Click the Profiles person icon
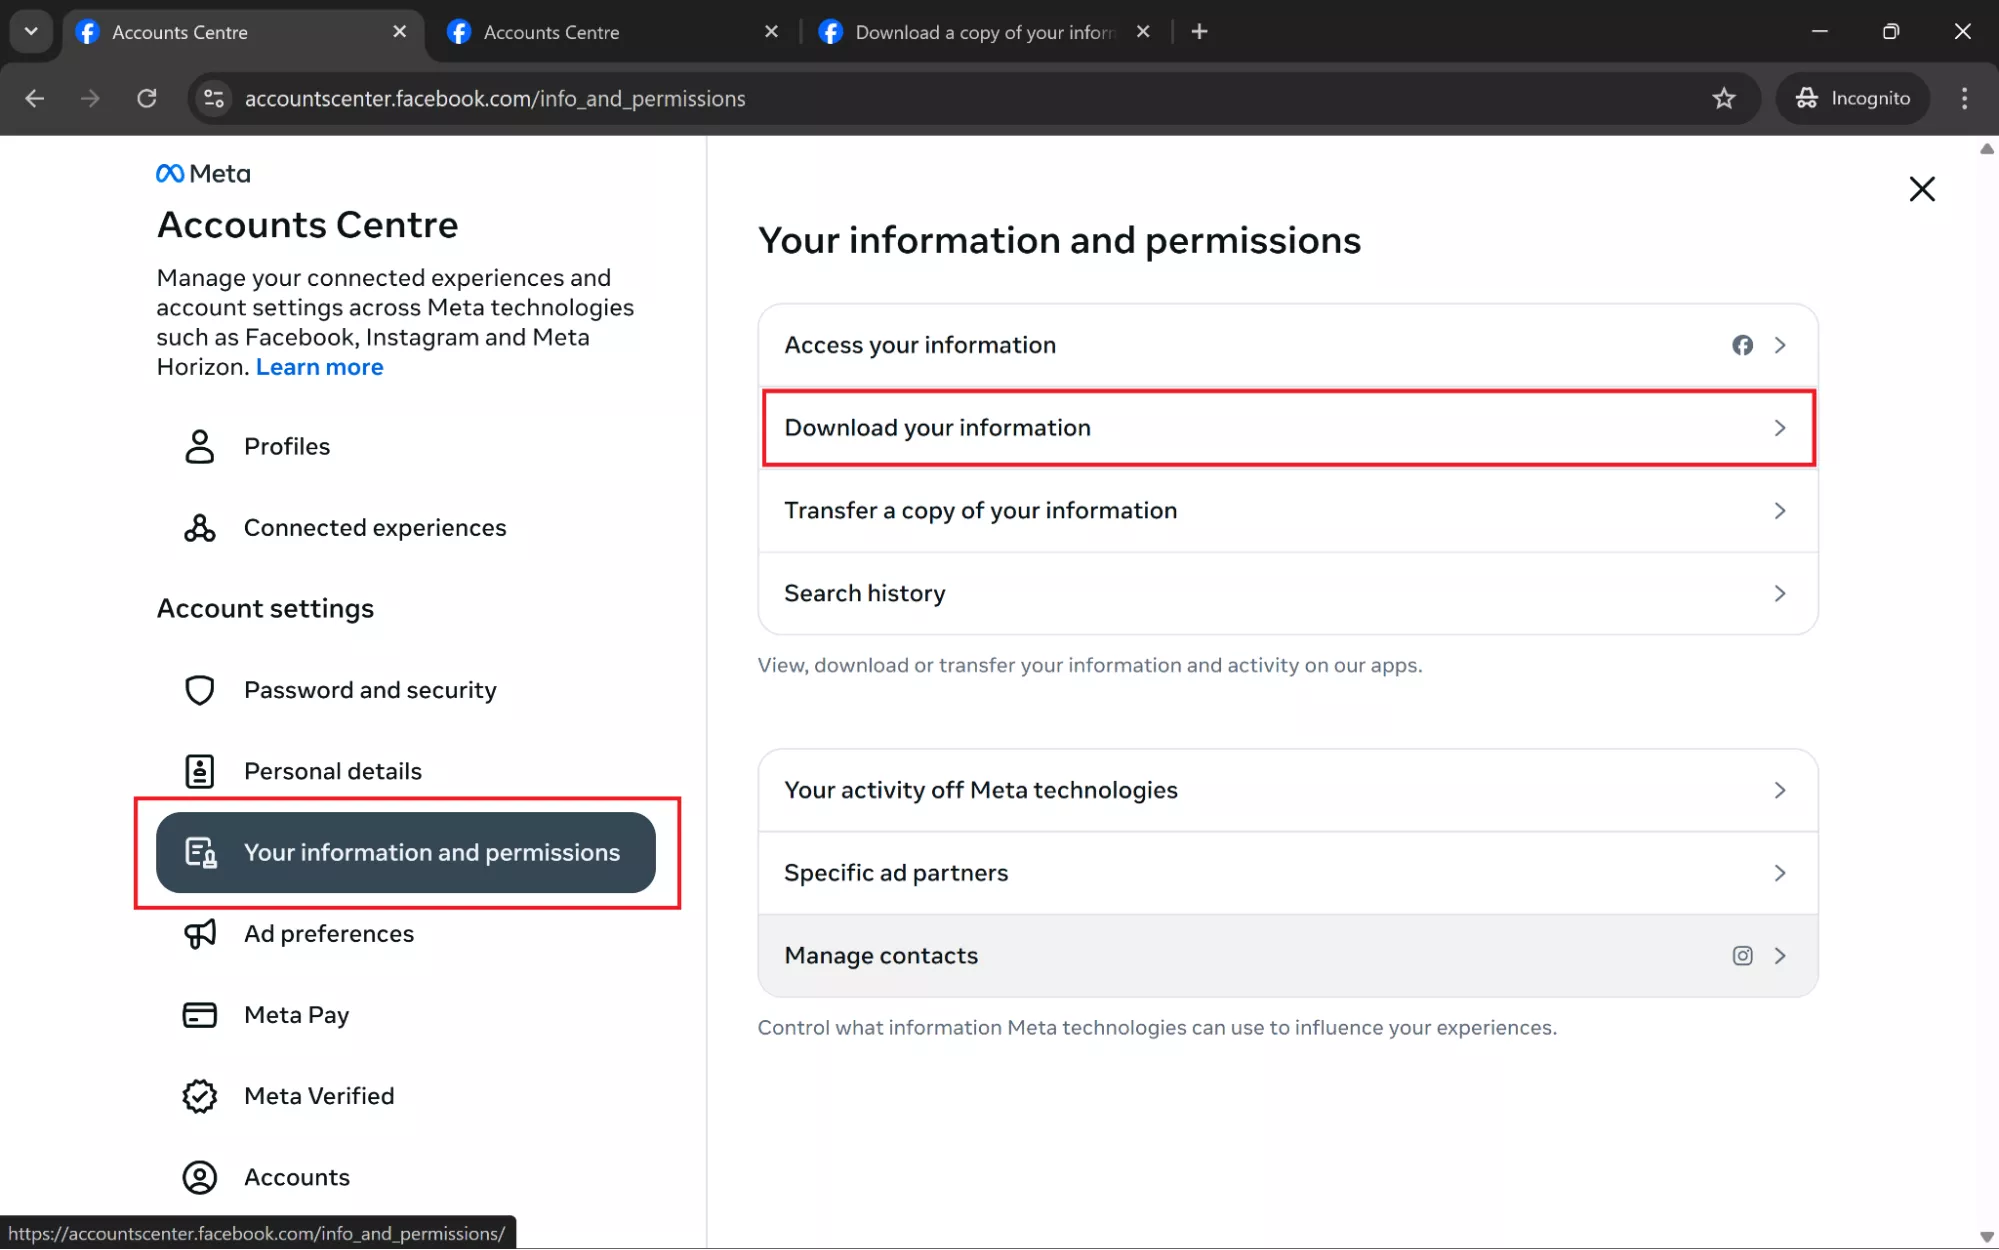 200,446
